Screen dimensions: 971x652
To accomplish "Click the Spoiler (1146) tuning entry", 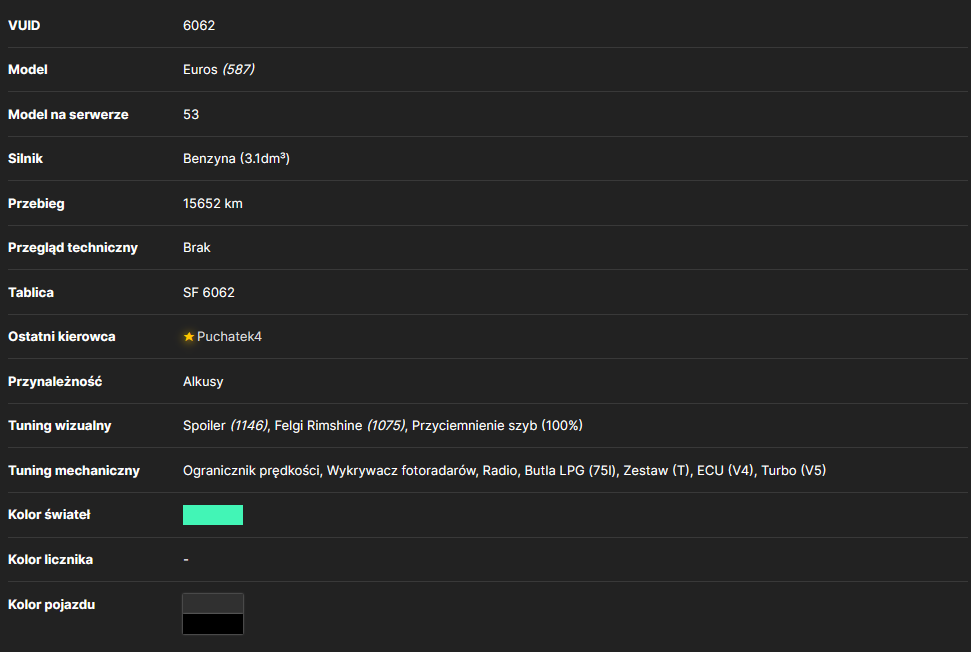I will point(225,425).
